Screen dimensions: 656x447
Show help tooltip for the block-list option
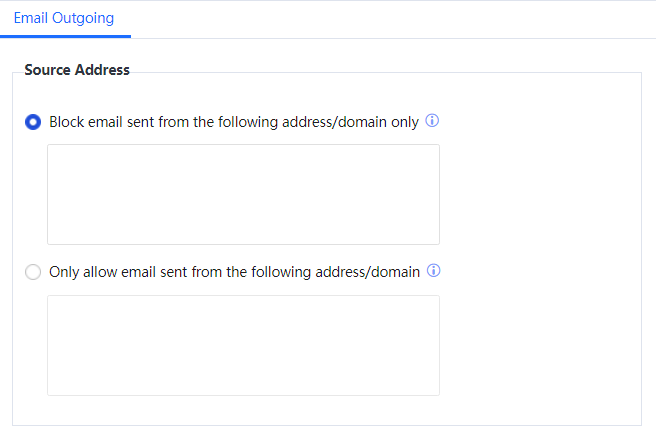click(x=433, y=121)
